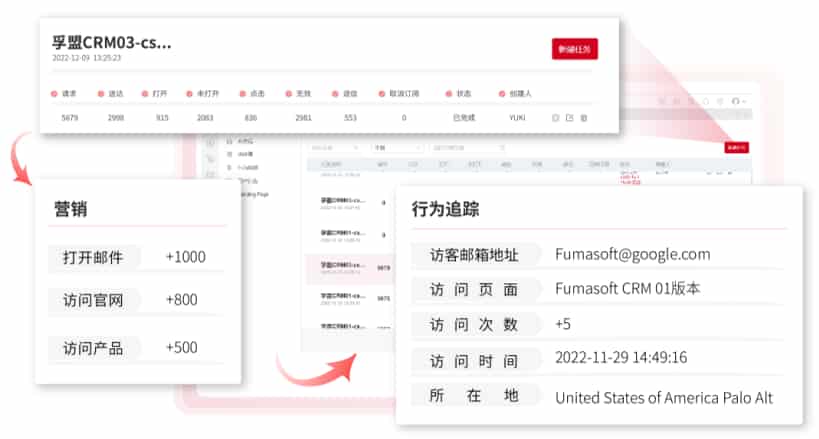The width and height of the screenshot is (819, 439).
Task: Click Fumasoft CRM 01版本 visited page
Action: click(x=627, y=289)
